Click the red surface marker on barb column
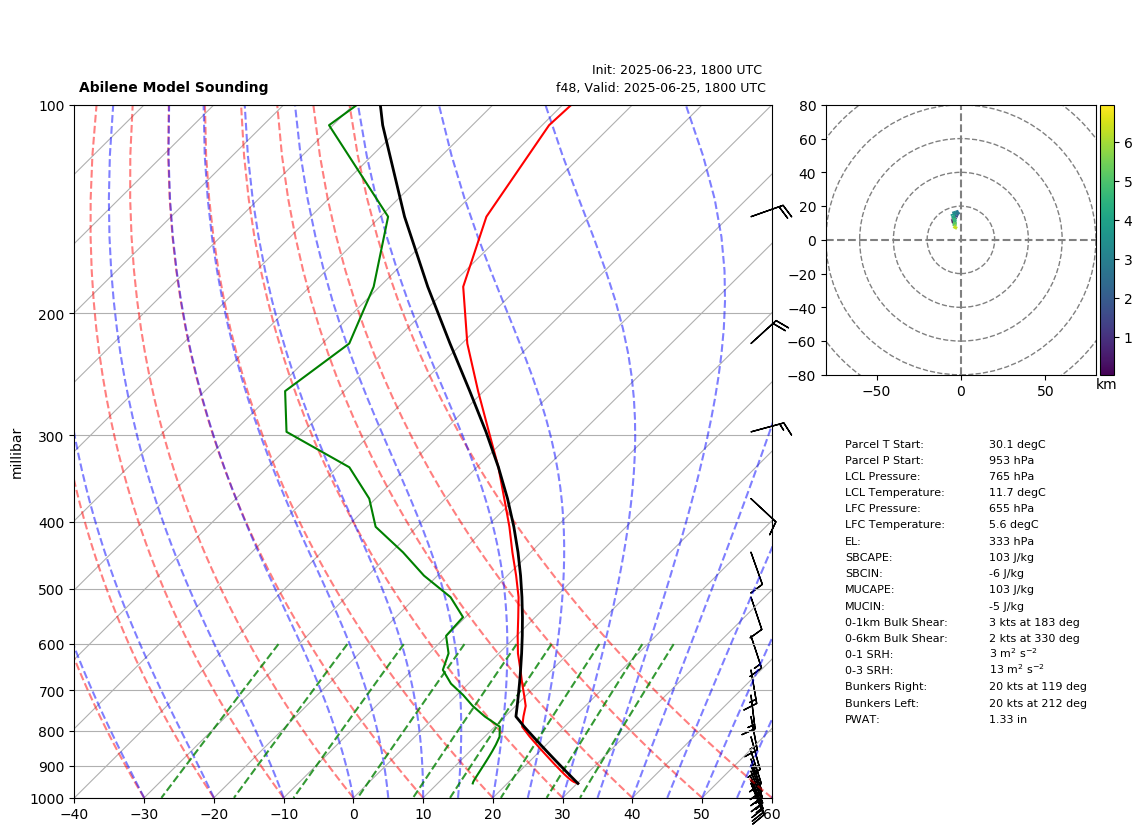 [757, 785]
